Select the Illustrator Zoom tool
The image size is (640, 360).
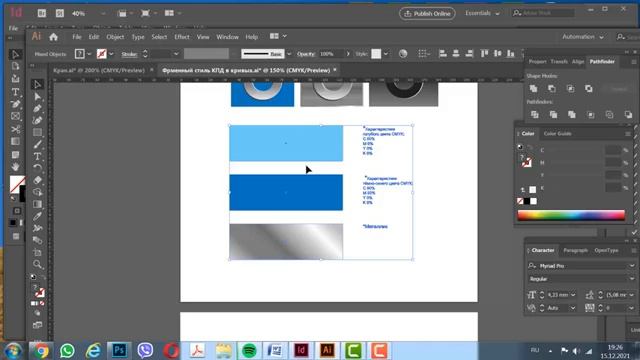click(x=37, y=264)
